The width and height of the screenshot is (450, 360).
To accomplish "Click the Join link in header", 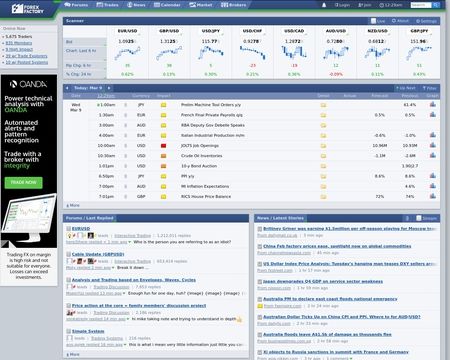I will coord(365,5).
